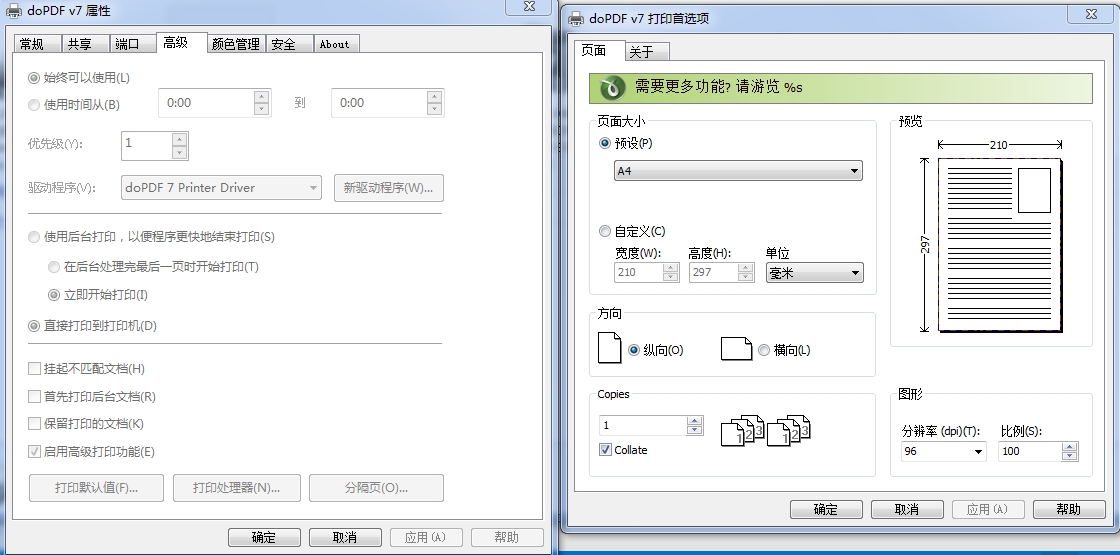This screenshot has height=555, width=1120.
Task: Switch to the 常规 tab
Action: [36, 44]
